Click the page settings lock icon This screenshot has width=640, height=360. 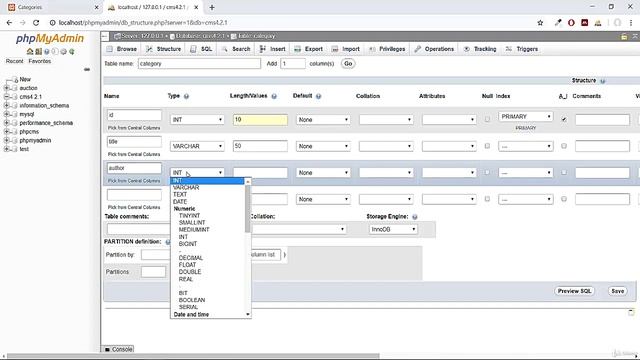click(624, 36)
